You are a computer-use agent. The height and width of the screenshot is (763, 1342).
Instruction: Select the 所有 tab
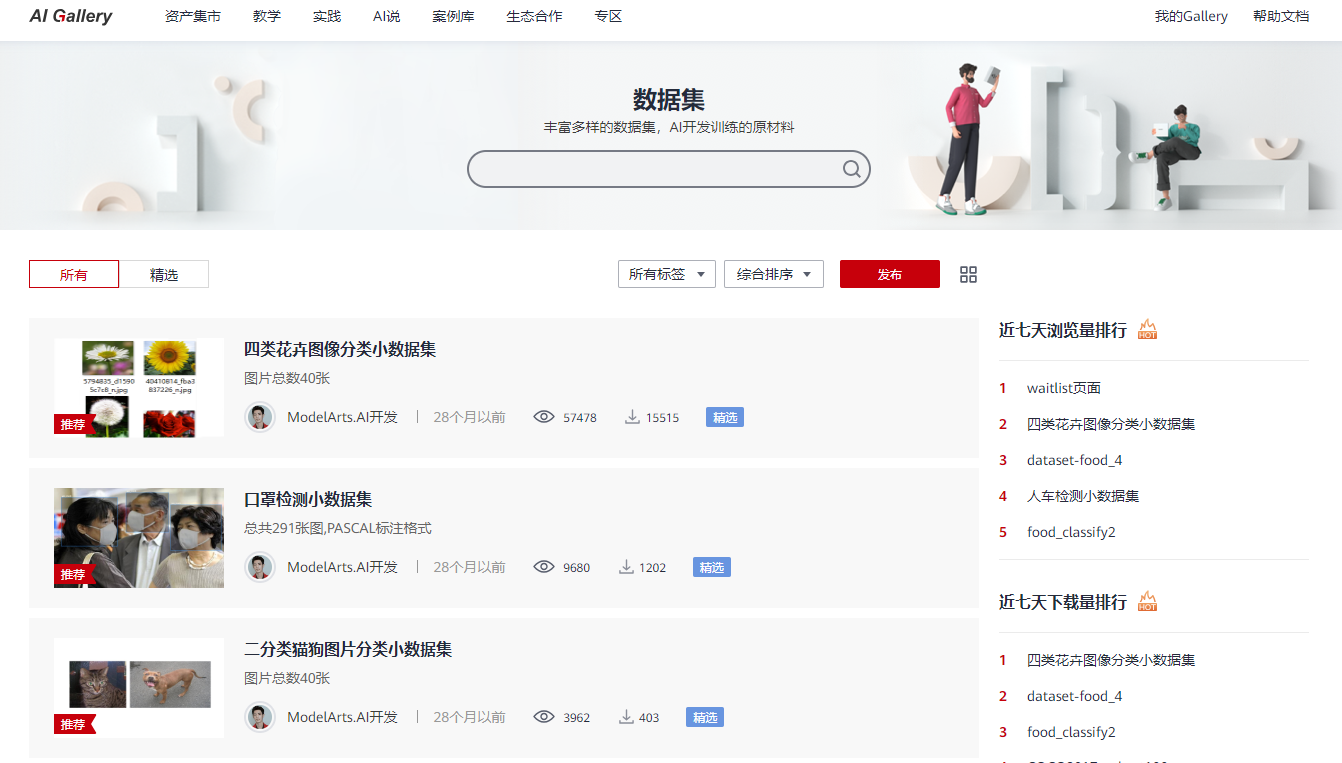[x=74, y=274]
